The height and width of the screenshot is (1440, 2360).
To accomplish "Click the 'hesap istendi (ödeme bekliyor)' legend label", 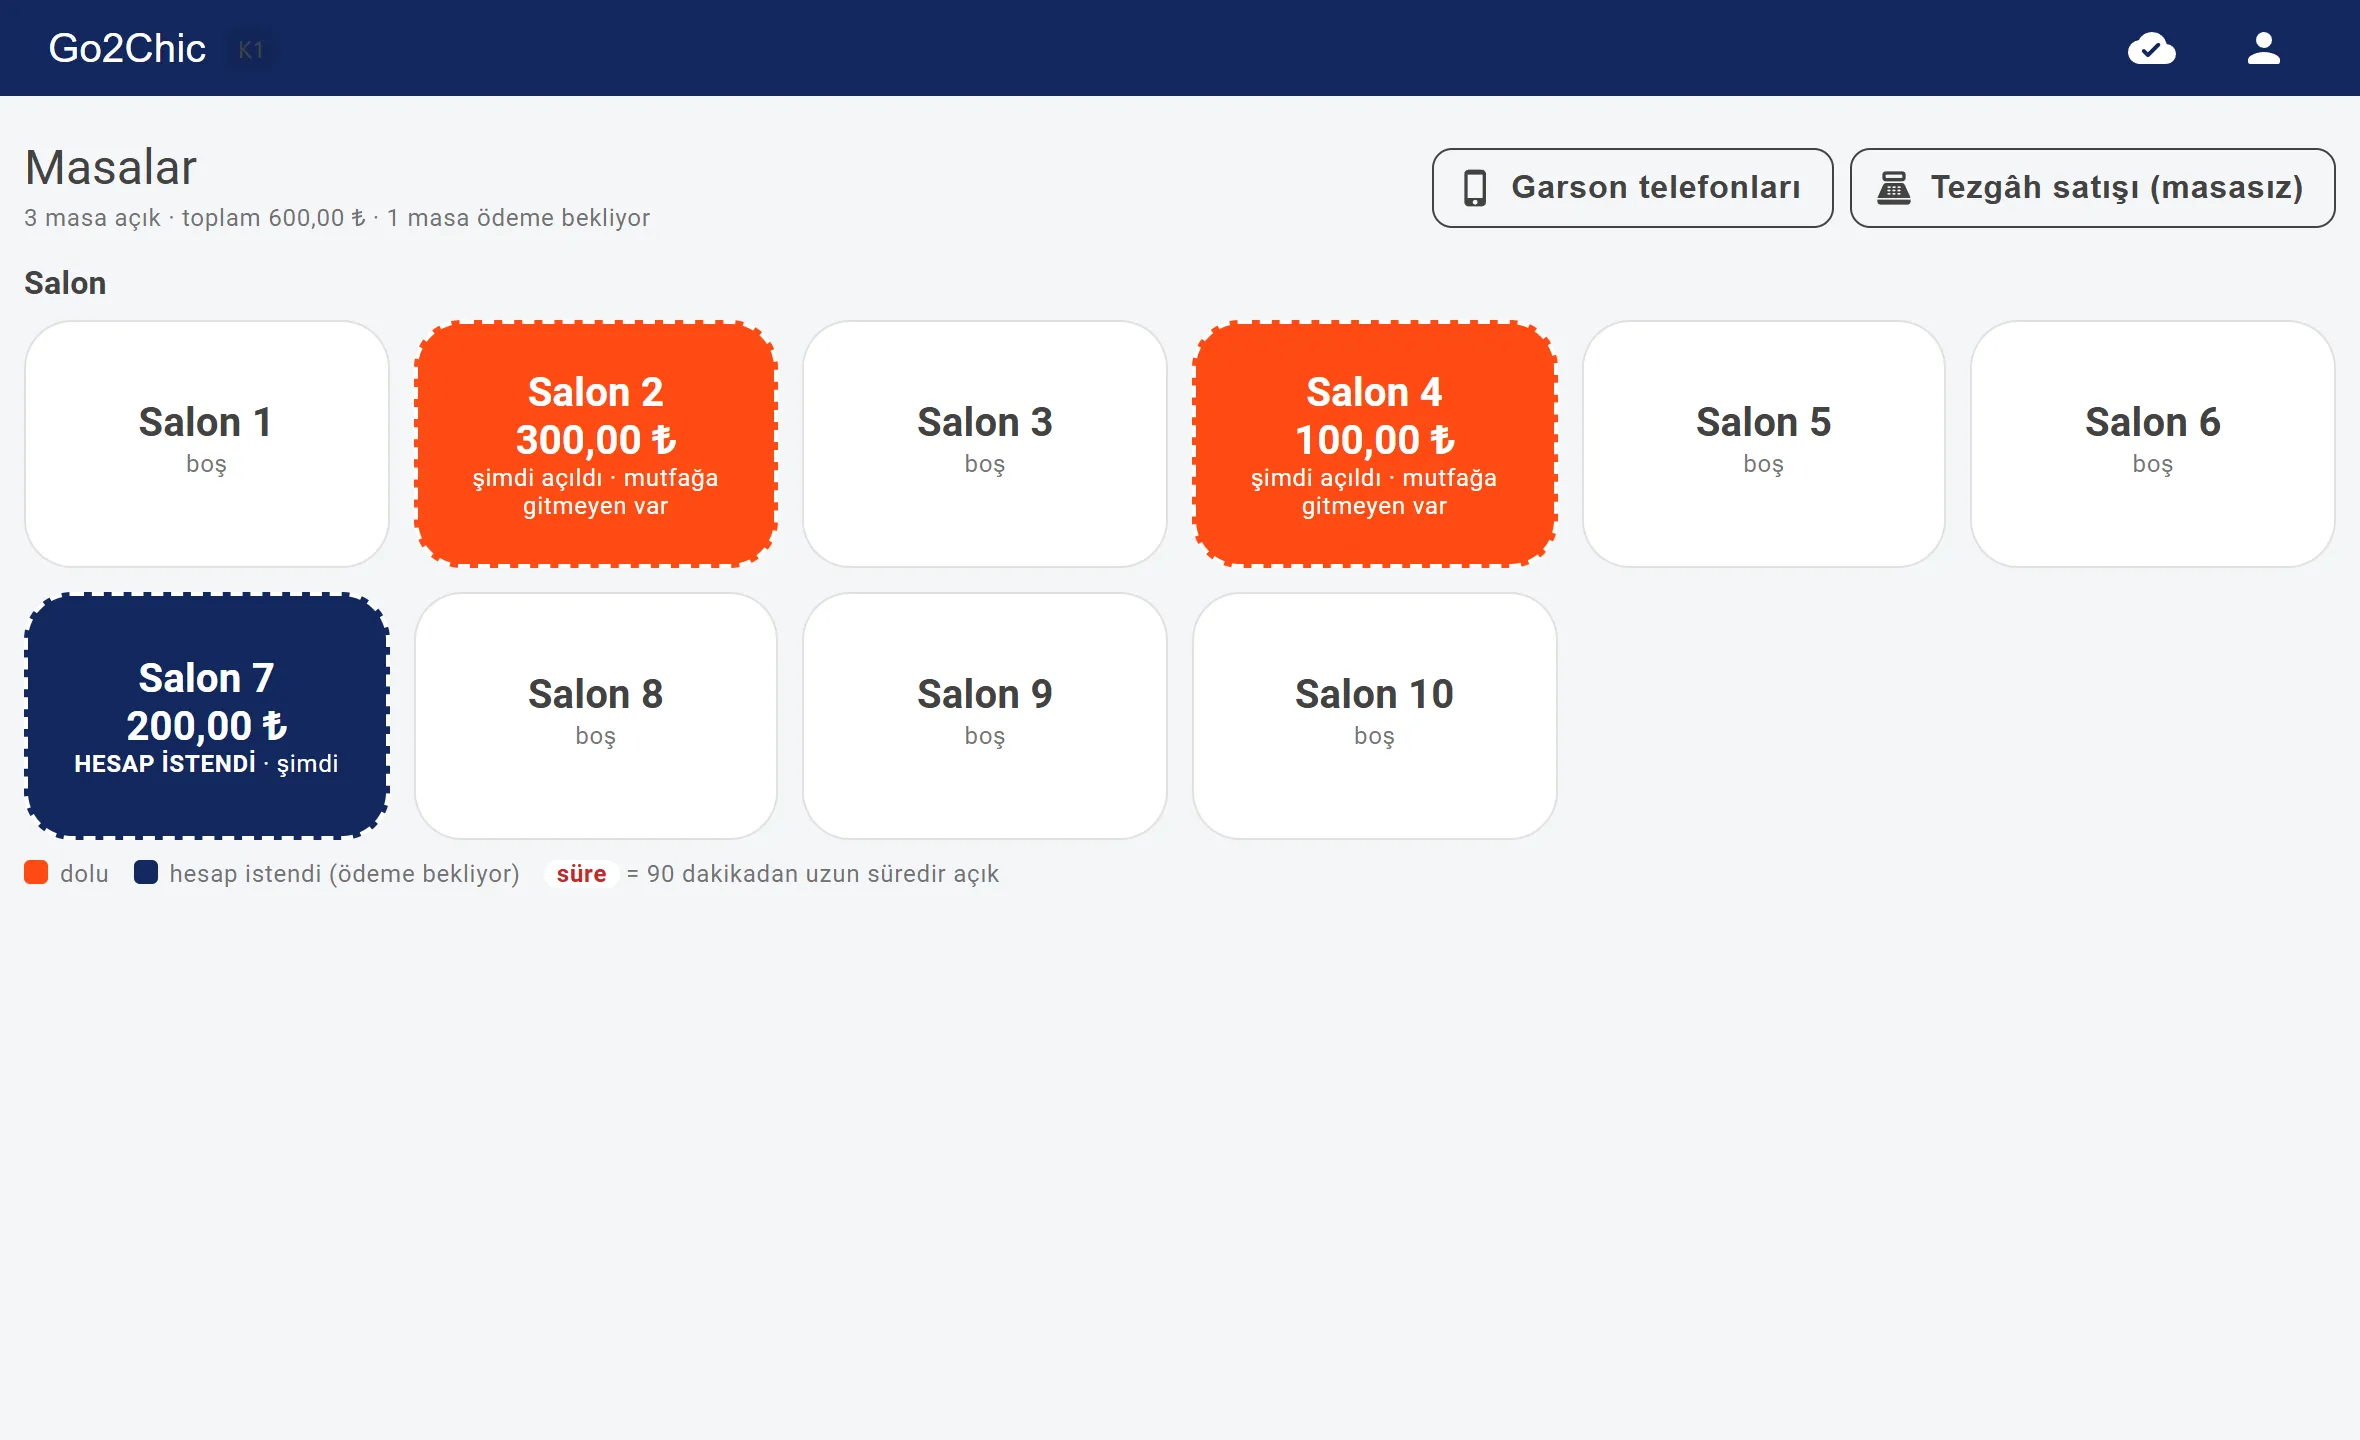I will (x=345, y=874).
